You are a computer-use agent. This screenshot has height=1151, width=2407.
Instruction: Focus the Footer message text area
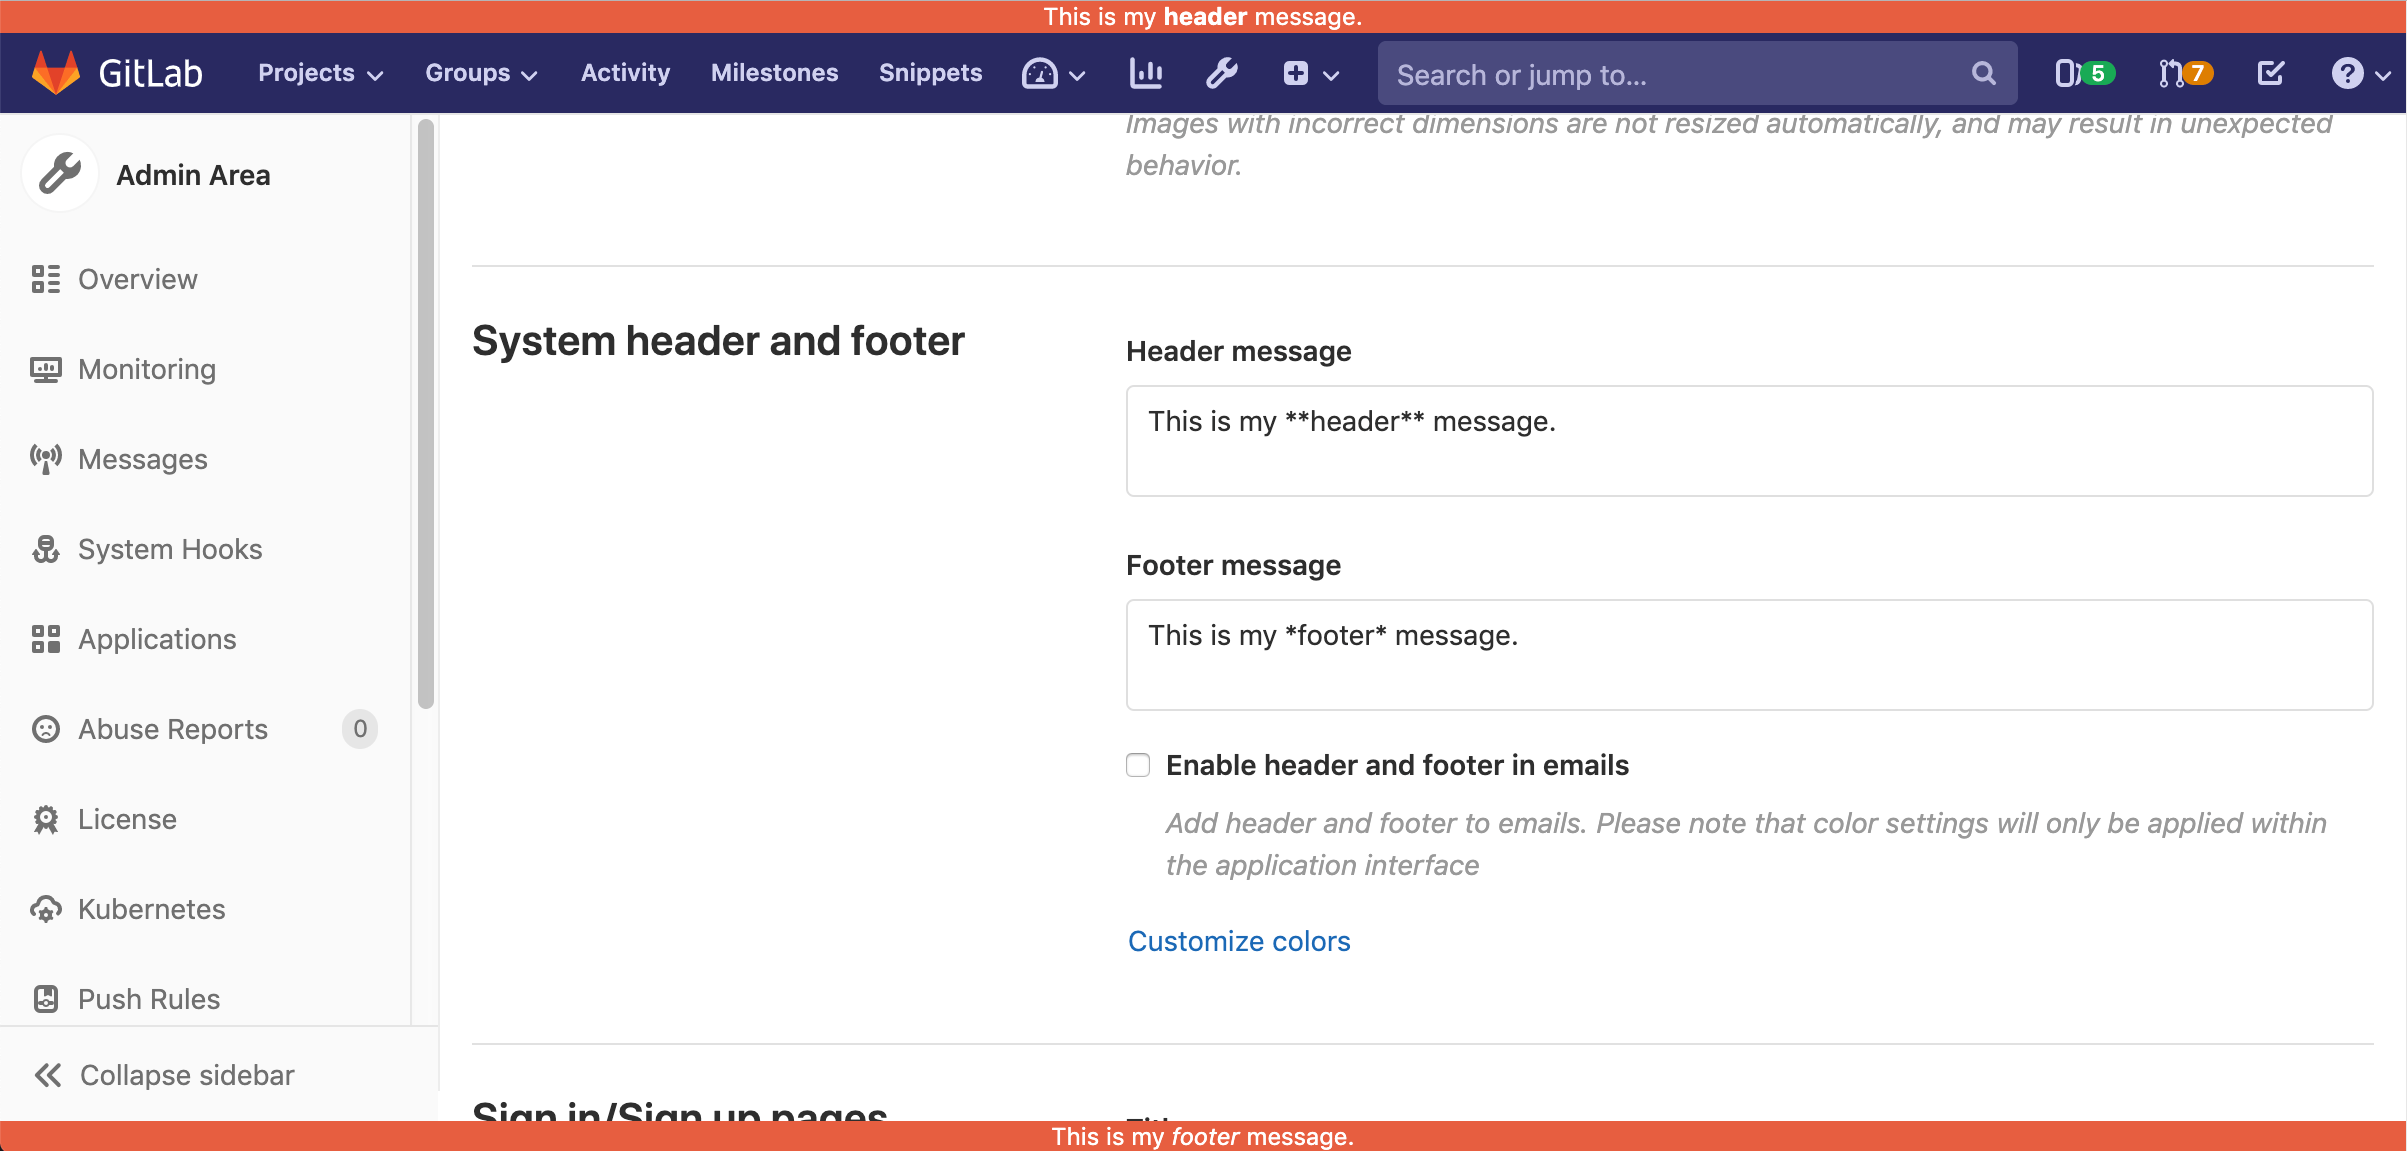coord(1748,655)
